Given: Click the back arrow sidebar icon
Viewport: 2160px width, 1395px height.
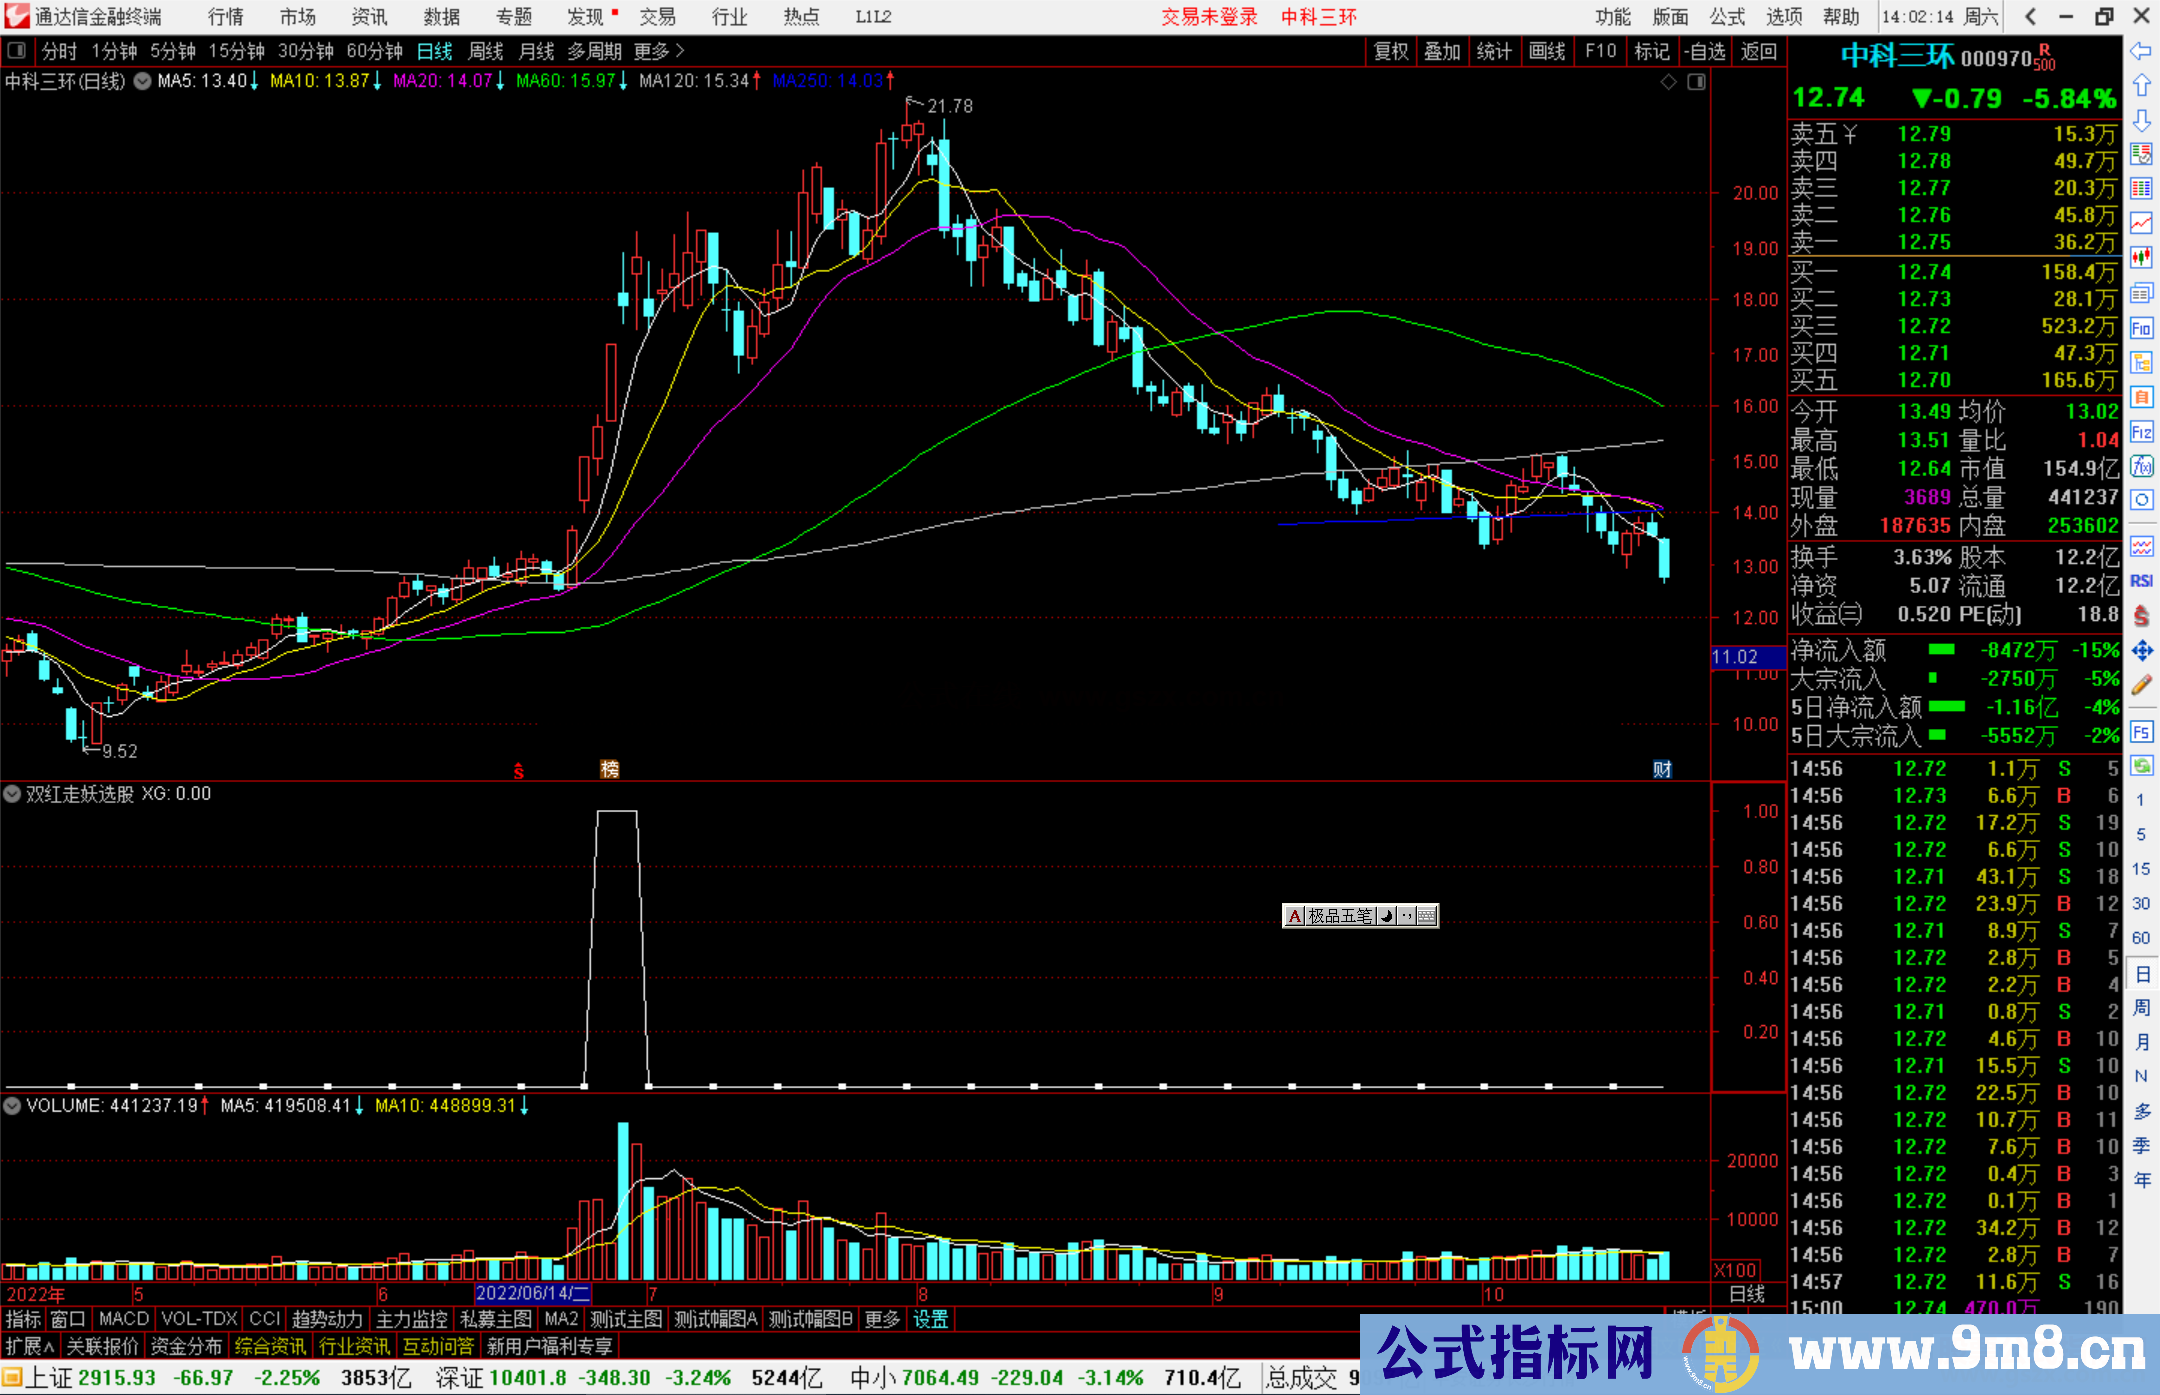Looking at the screenshot, I should (2141, 51).
